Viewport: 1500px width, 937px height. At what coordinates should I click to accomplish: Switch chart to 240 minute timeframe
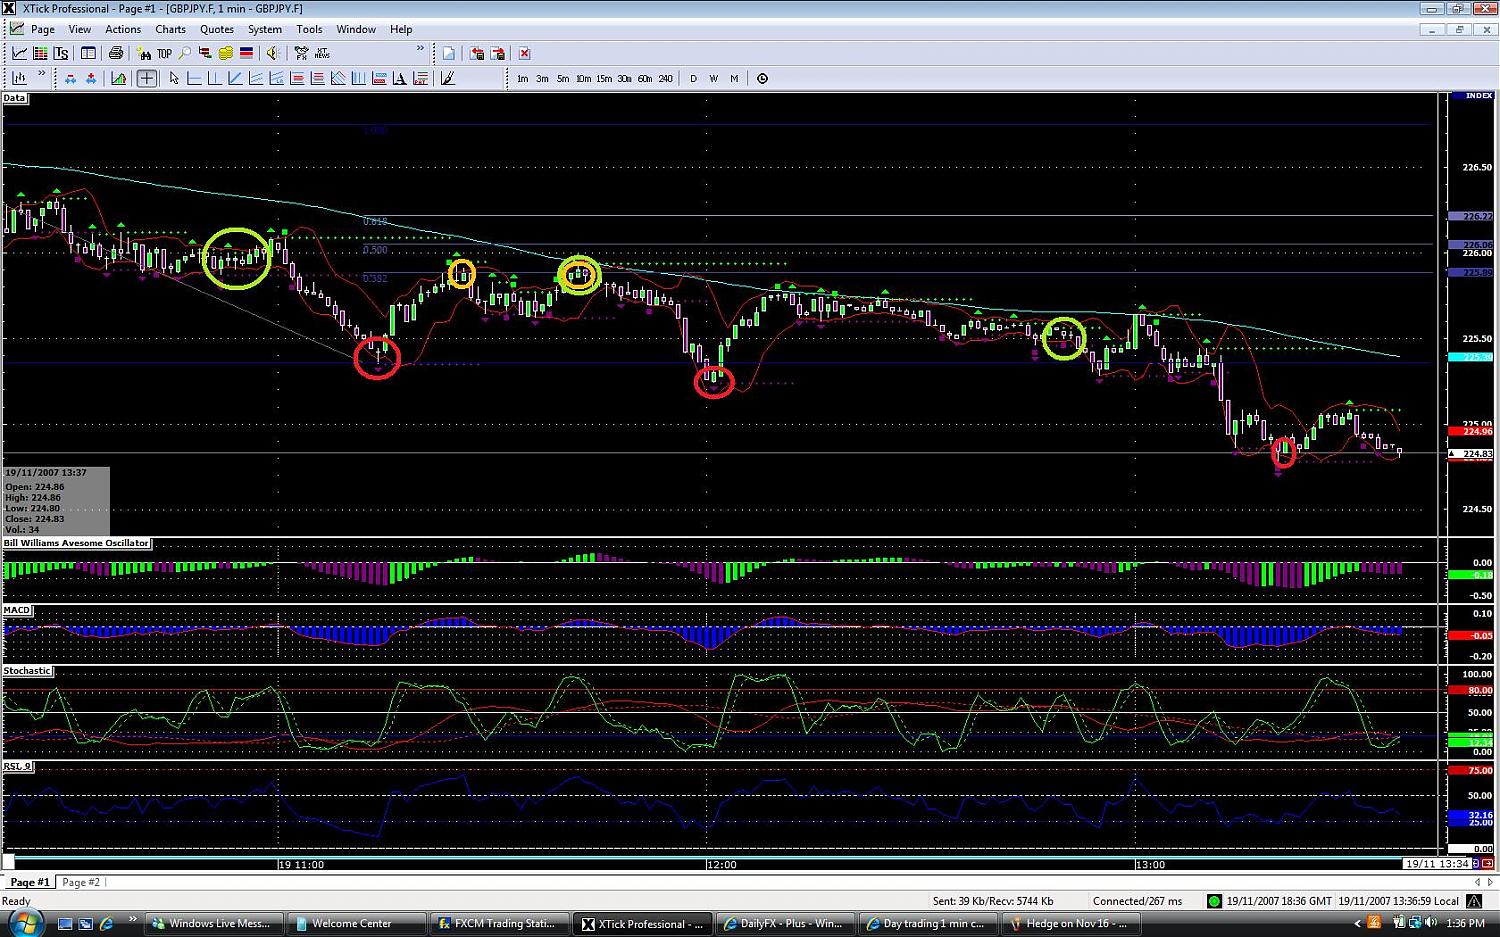(x=665, y=78)
